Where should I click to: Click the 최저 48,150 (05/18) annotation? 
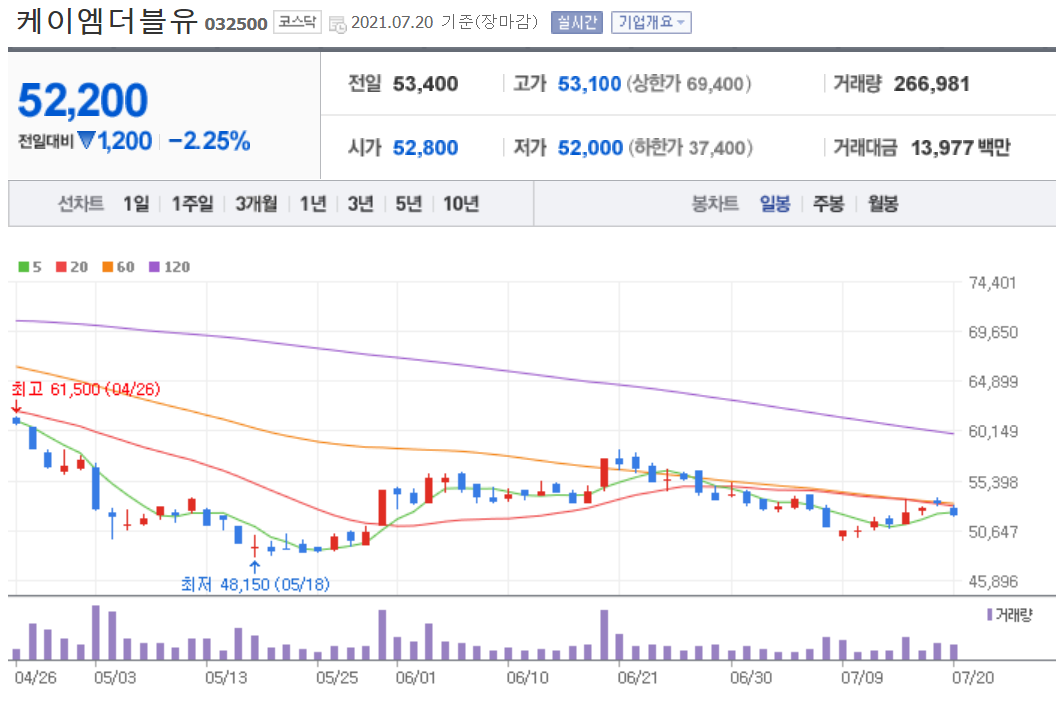(x=255, y=584)
